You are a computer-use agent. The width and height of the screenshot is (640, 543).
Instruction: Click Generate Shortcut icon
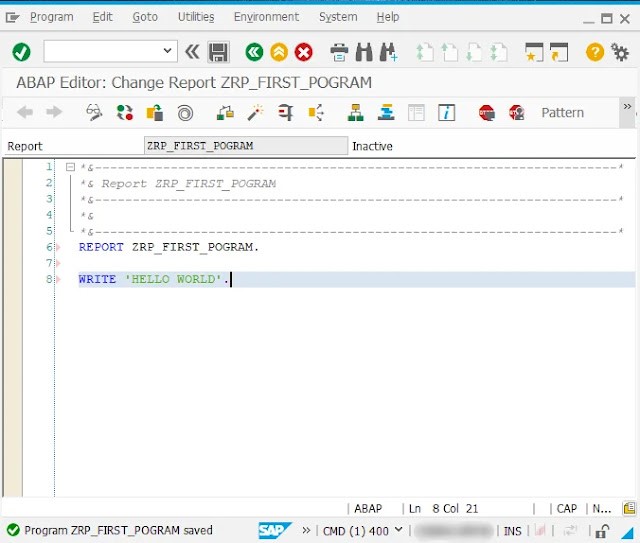point(559,52)
